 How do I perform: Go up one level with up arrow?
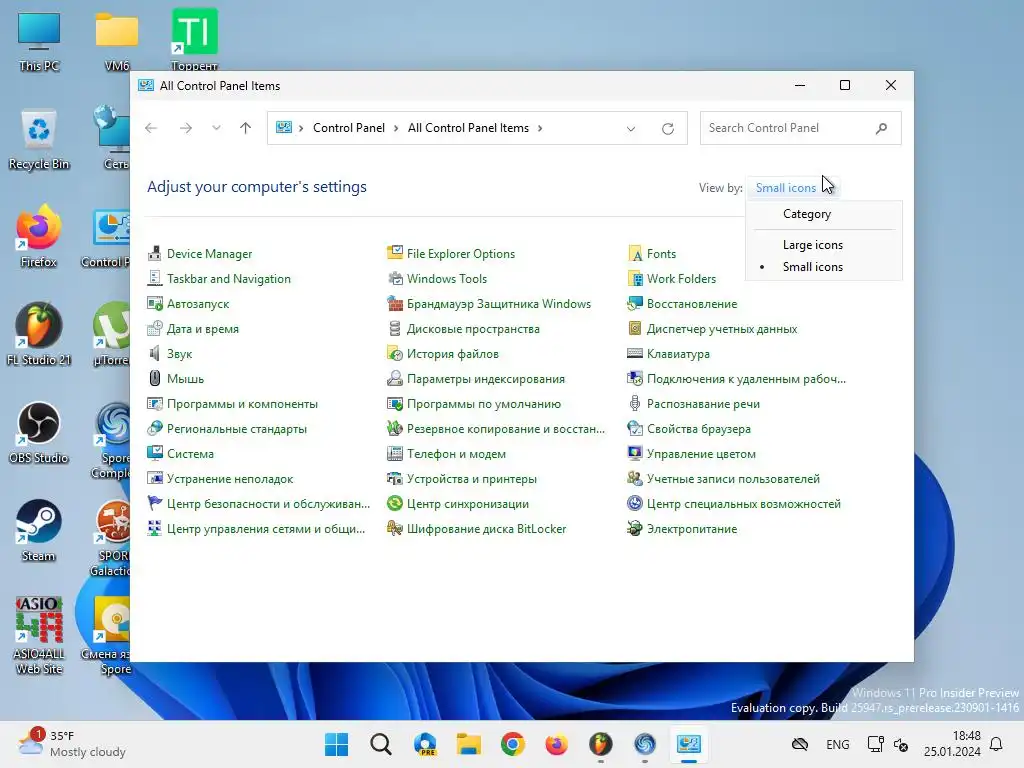pyautogui.click(x=246, y=128)
